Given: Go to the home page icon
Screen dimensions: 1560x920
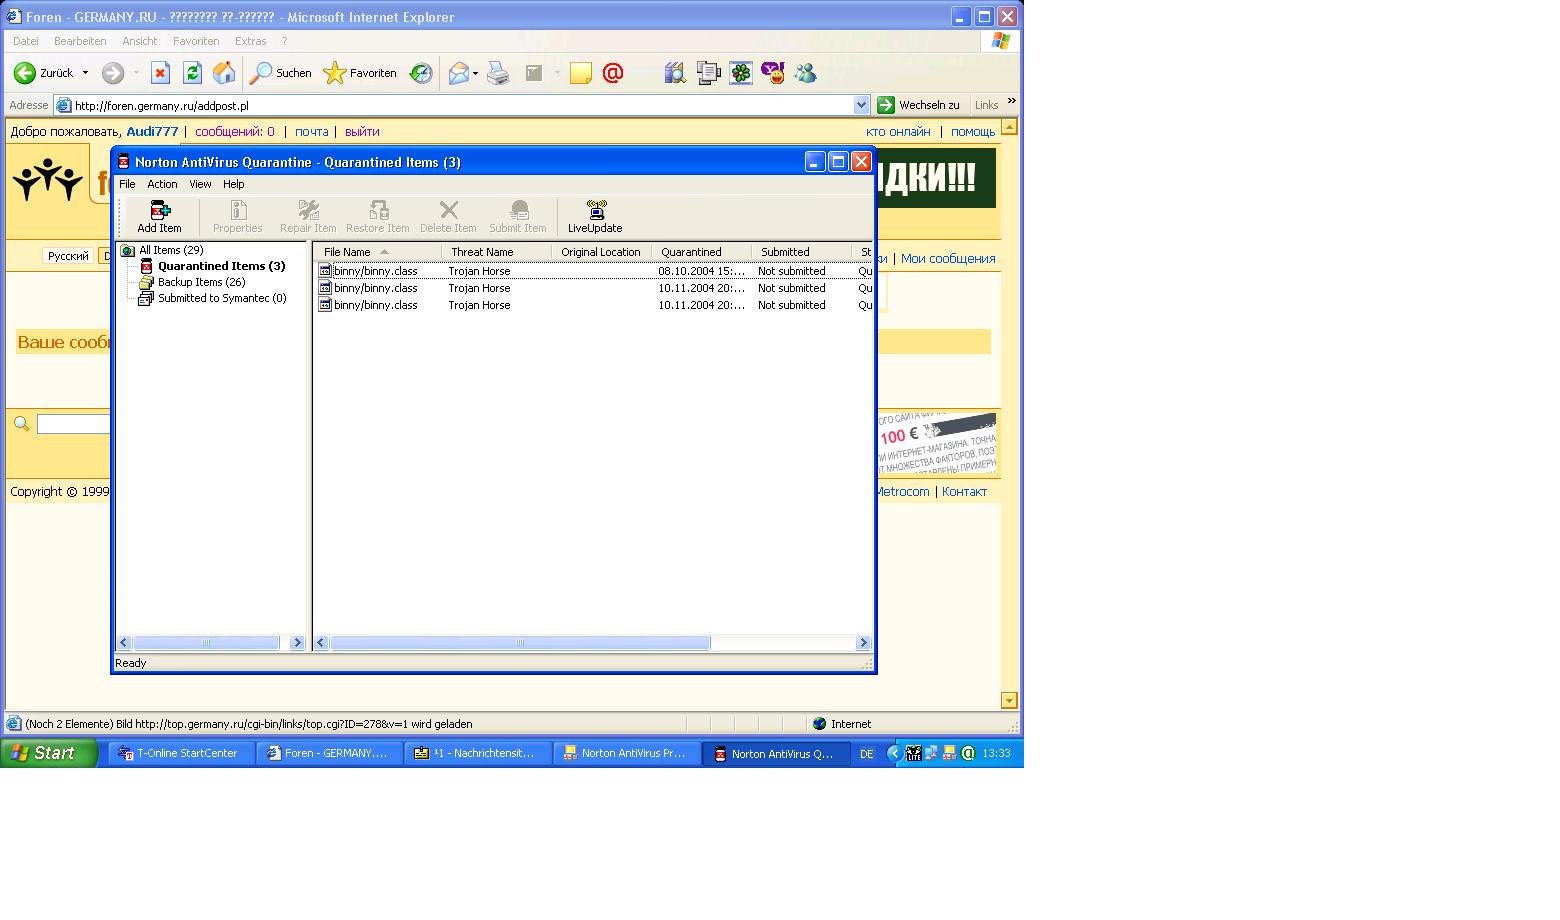Looking at the screenshot, I should [224, 73].
